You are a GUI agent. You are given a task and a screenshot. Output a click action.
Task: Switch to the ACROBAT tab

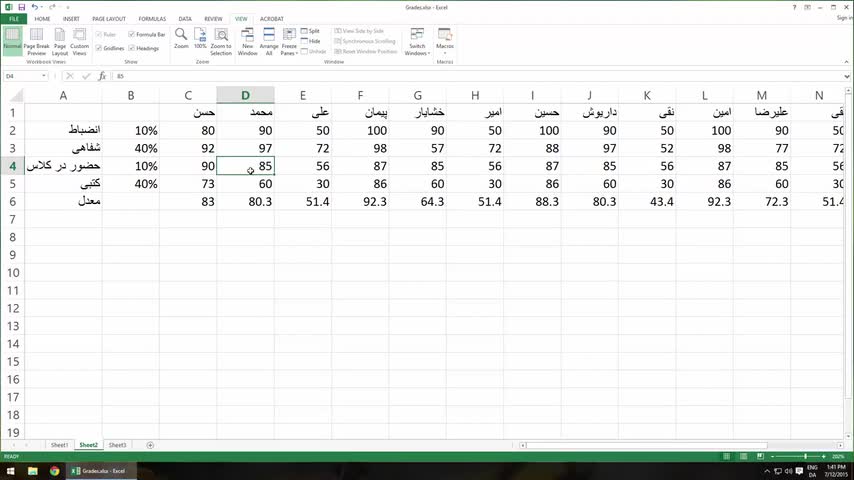tap(271, 19)
